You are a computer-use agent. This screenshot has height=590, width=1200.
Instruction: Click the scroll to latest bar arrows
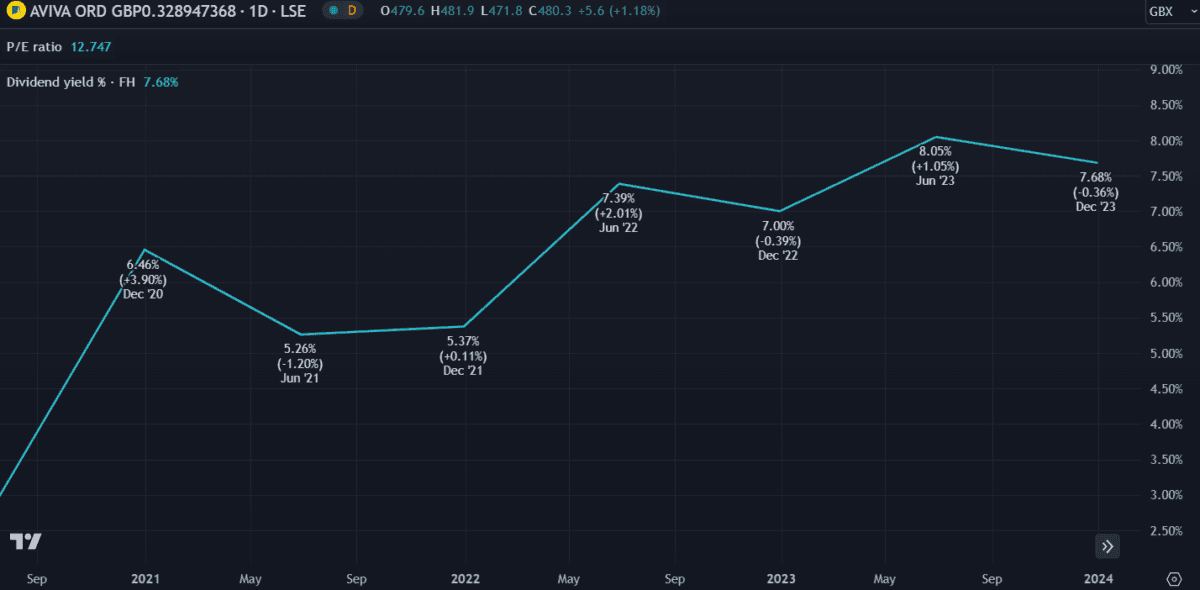(1107, 546)
